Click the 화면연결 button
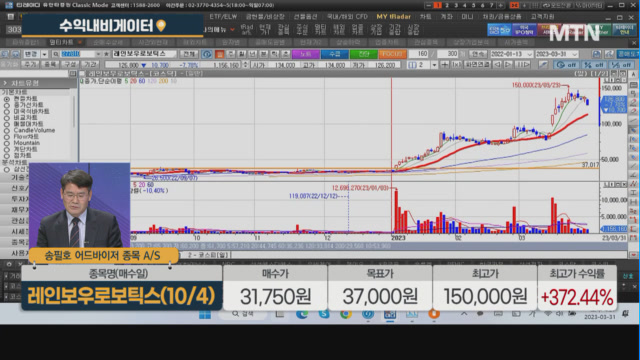The image size is (640, 360). click(478, 64)
